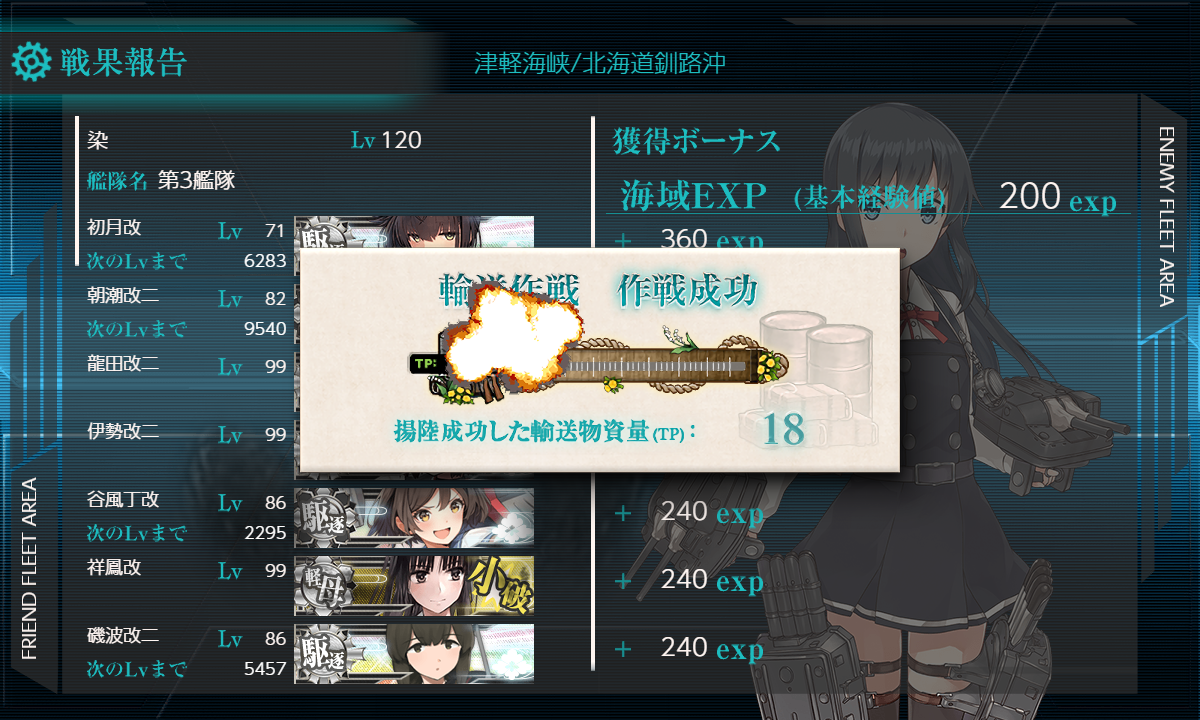Click the 海域EXP 200 exp row

point(868,196)
